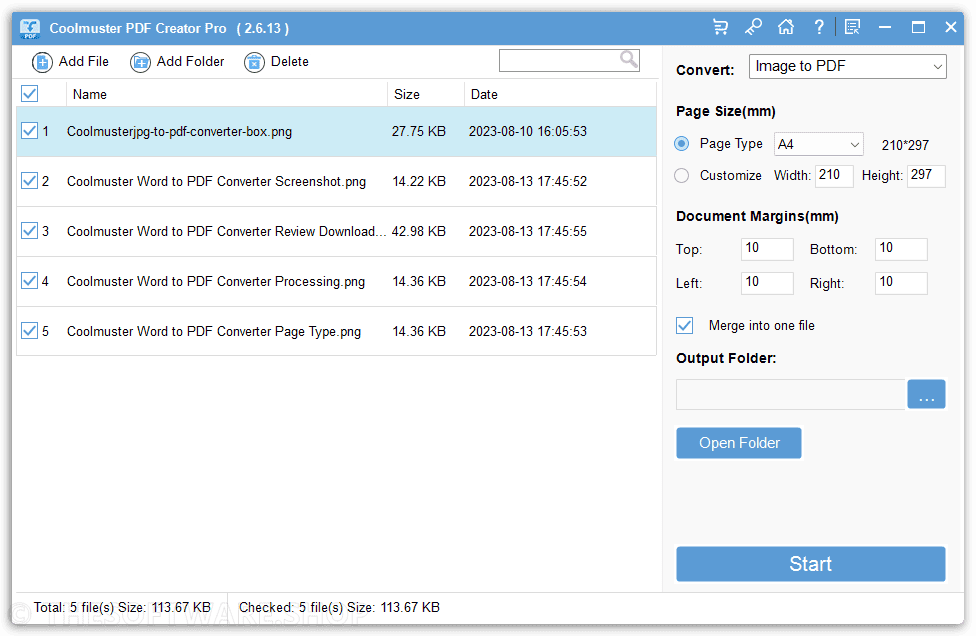
Task: Click the Top margin field
Action: tap(767, 249)
